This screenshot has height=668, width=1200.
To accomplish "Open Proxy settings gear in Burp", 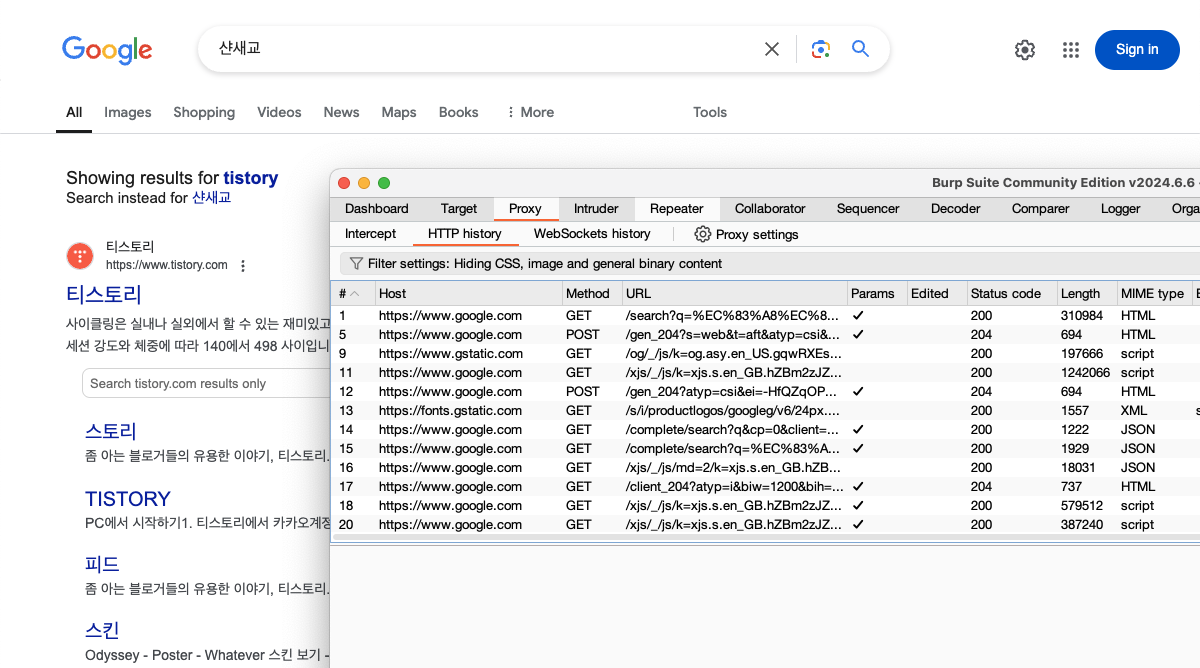I will pos(703,234).
